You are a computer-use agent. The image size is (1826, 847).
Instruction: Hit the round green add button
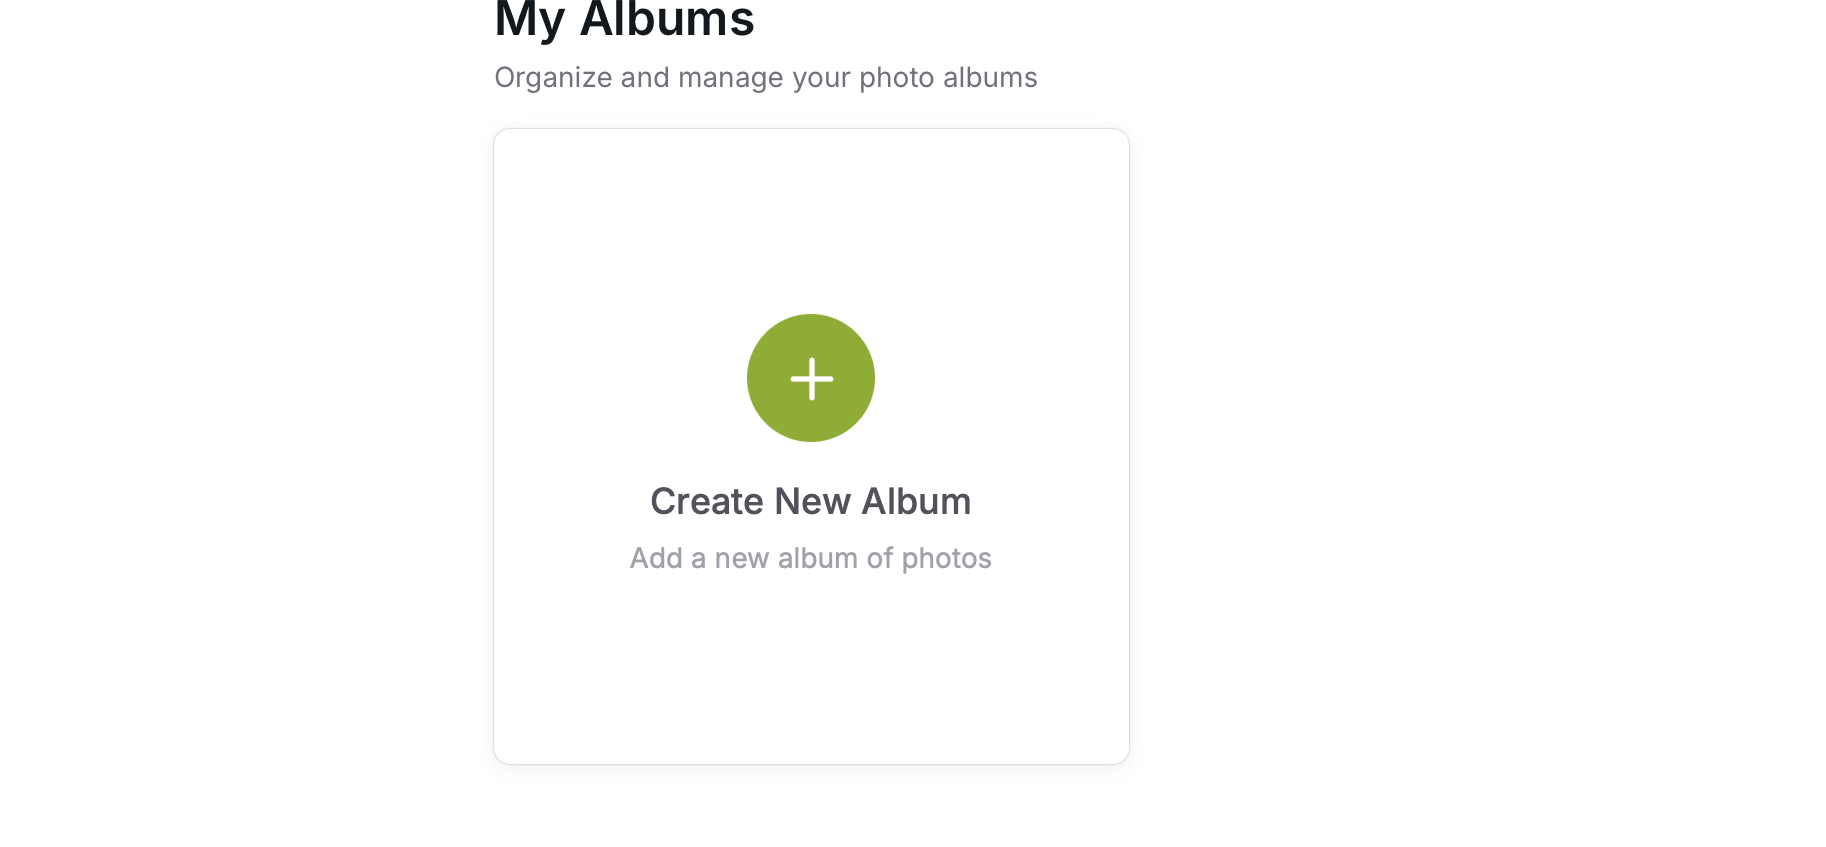point(811,378)
